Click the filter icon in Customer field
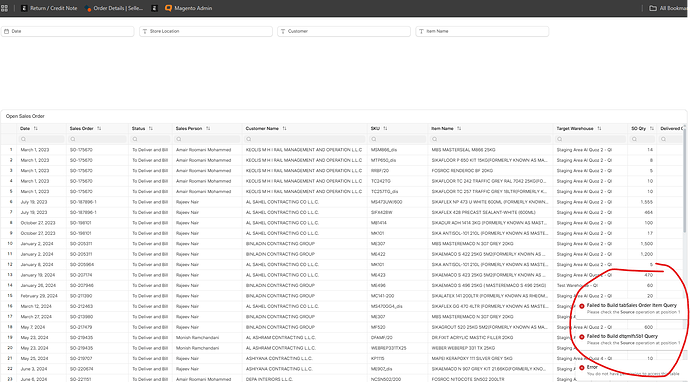 click(283, 31)
